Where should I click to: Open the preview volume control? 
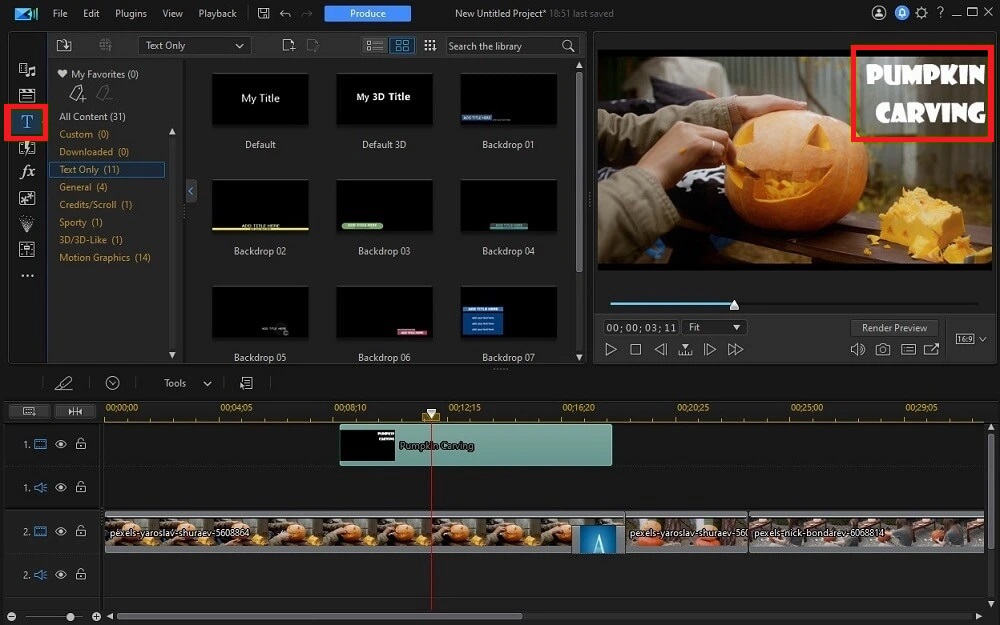857,349
